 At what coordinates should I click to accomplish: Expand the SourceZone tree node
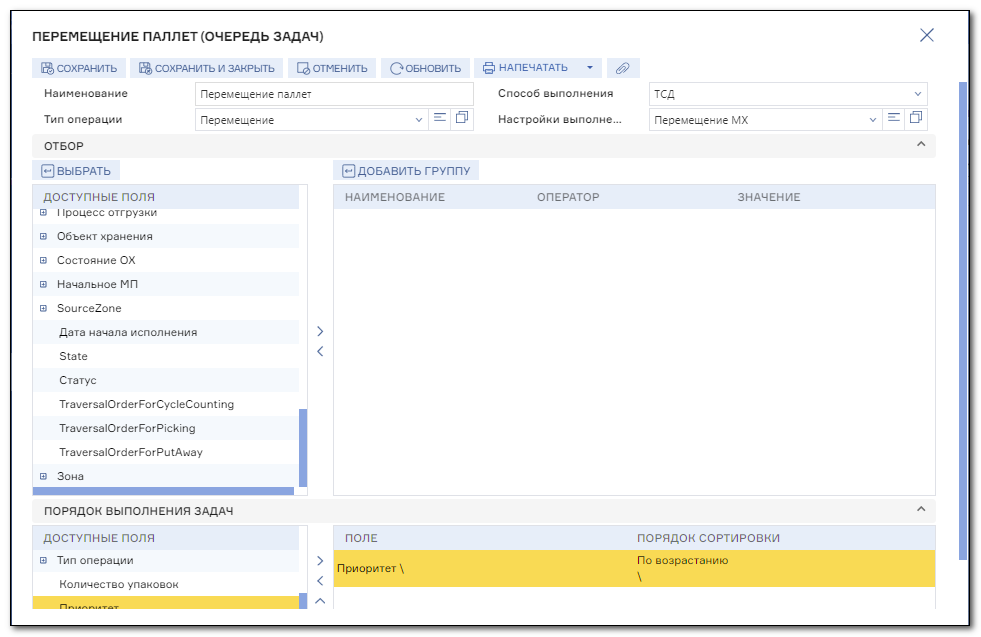click(x=43, y=308)
